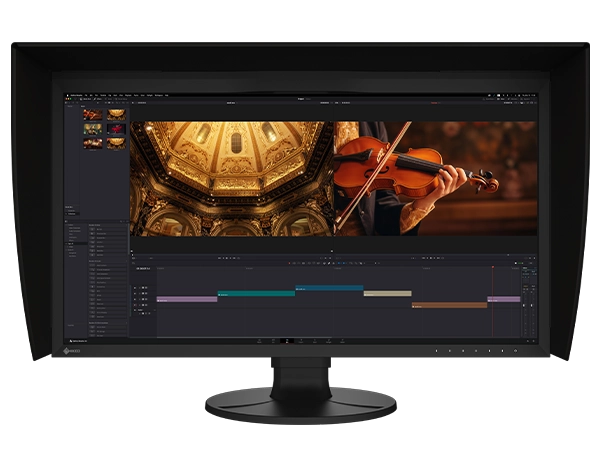Play the timeline viewer forward

tap(435, 258)
